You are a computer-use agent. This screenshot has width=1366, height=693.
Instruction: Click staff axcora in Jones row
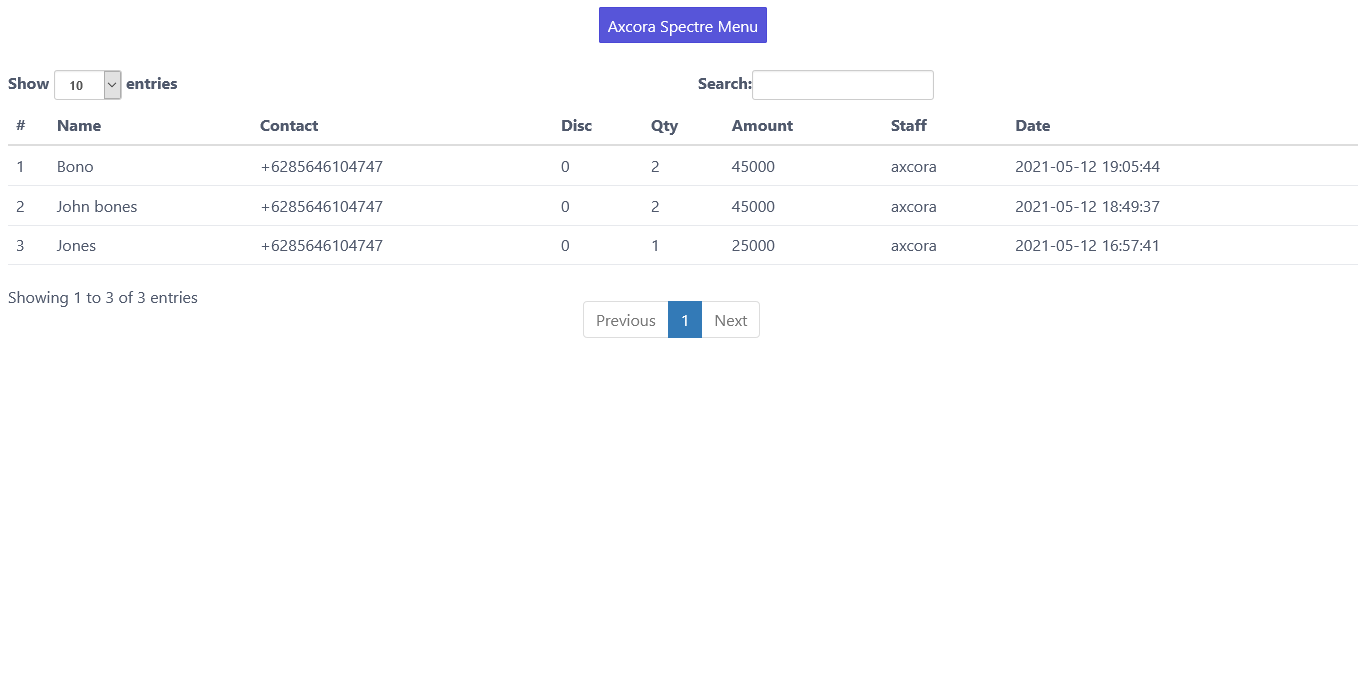pos(914,246)
